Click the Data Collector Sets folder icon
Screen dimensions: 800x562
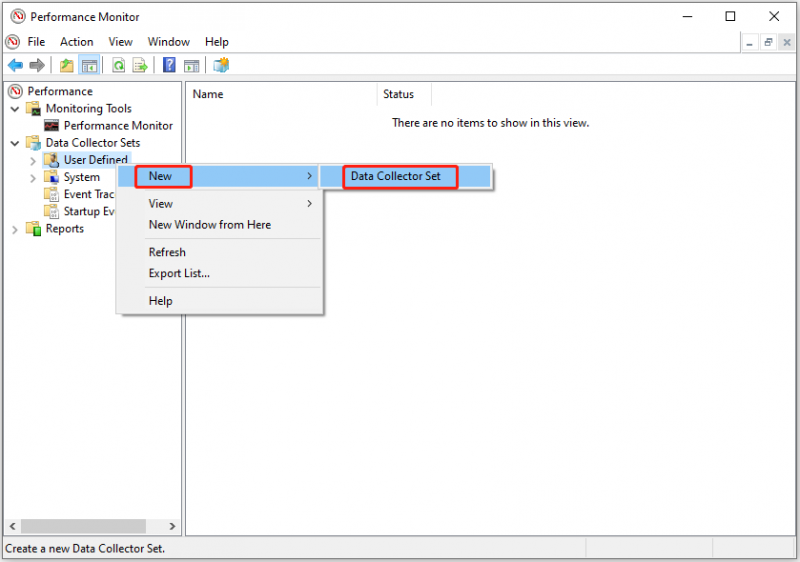pos(34,142)
